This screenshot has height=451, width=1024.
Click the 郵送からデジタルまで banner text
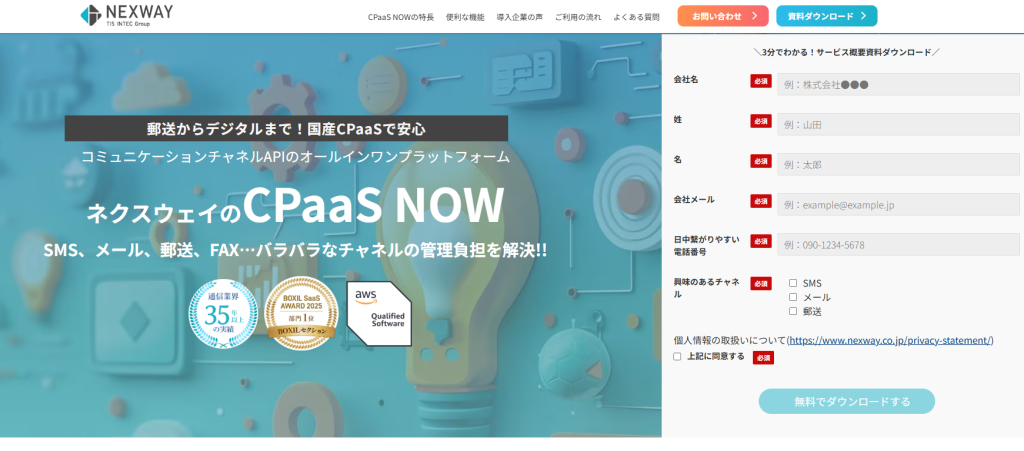click(x=286, y=129)
